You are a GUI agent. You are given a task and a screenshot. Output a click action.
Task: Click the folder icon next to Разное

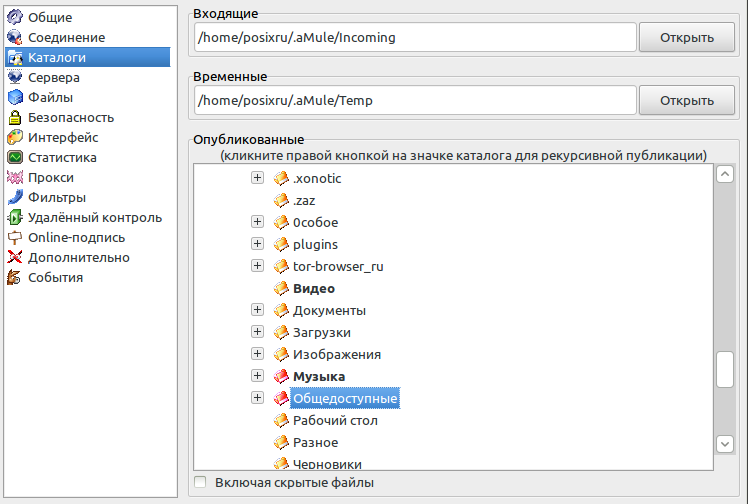tap(281, 442)
